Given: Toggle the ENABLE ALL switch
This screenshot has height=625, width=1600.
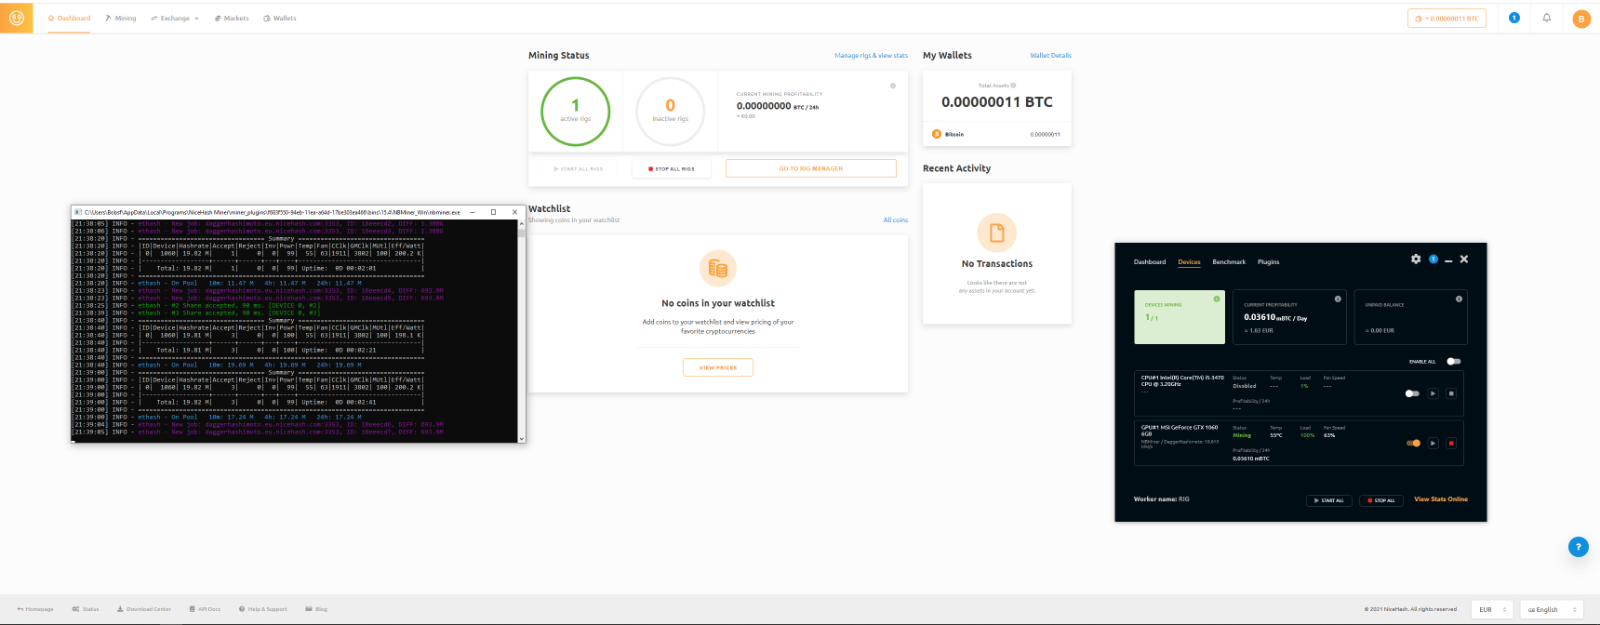Looking at the screenshot, I should (1453, 362).
